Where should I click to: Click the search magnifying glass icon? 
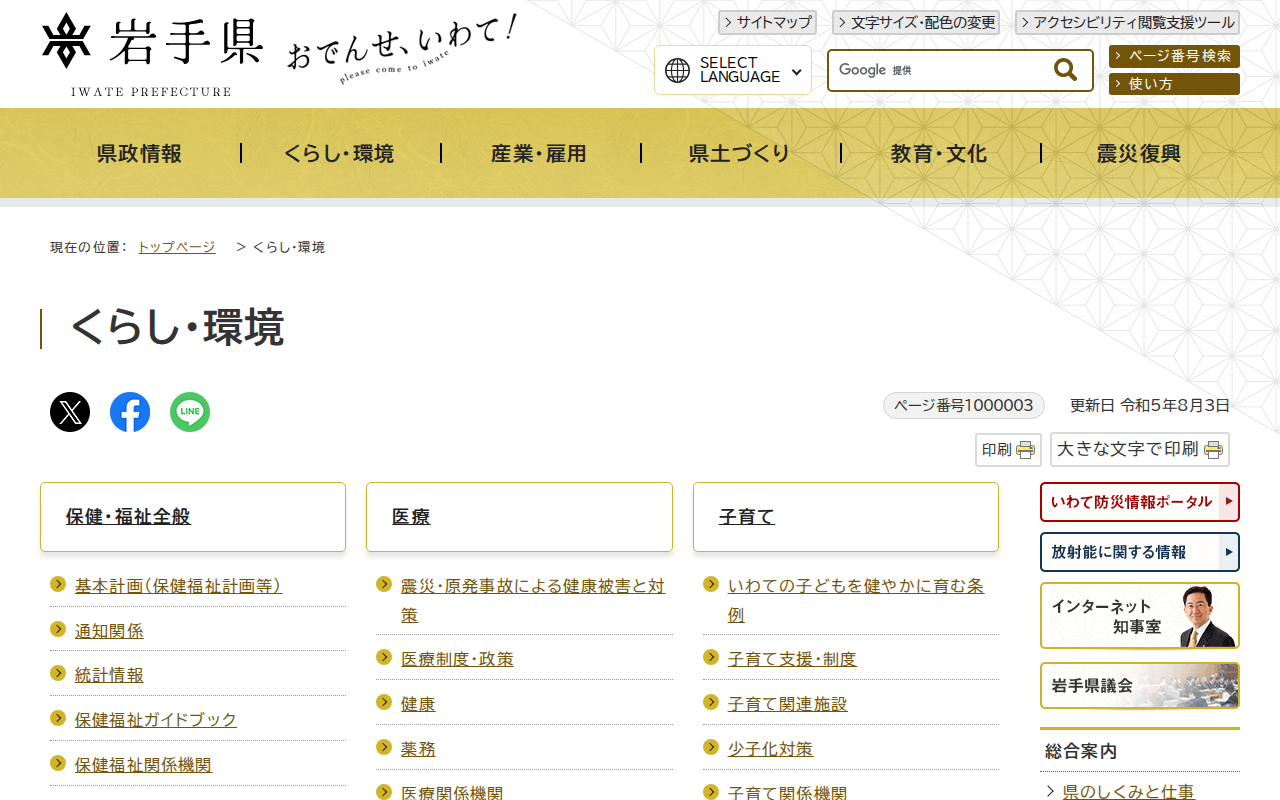[x=1065, y=70]
